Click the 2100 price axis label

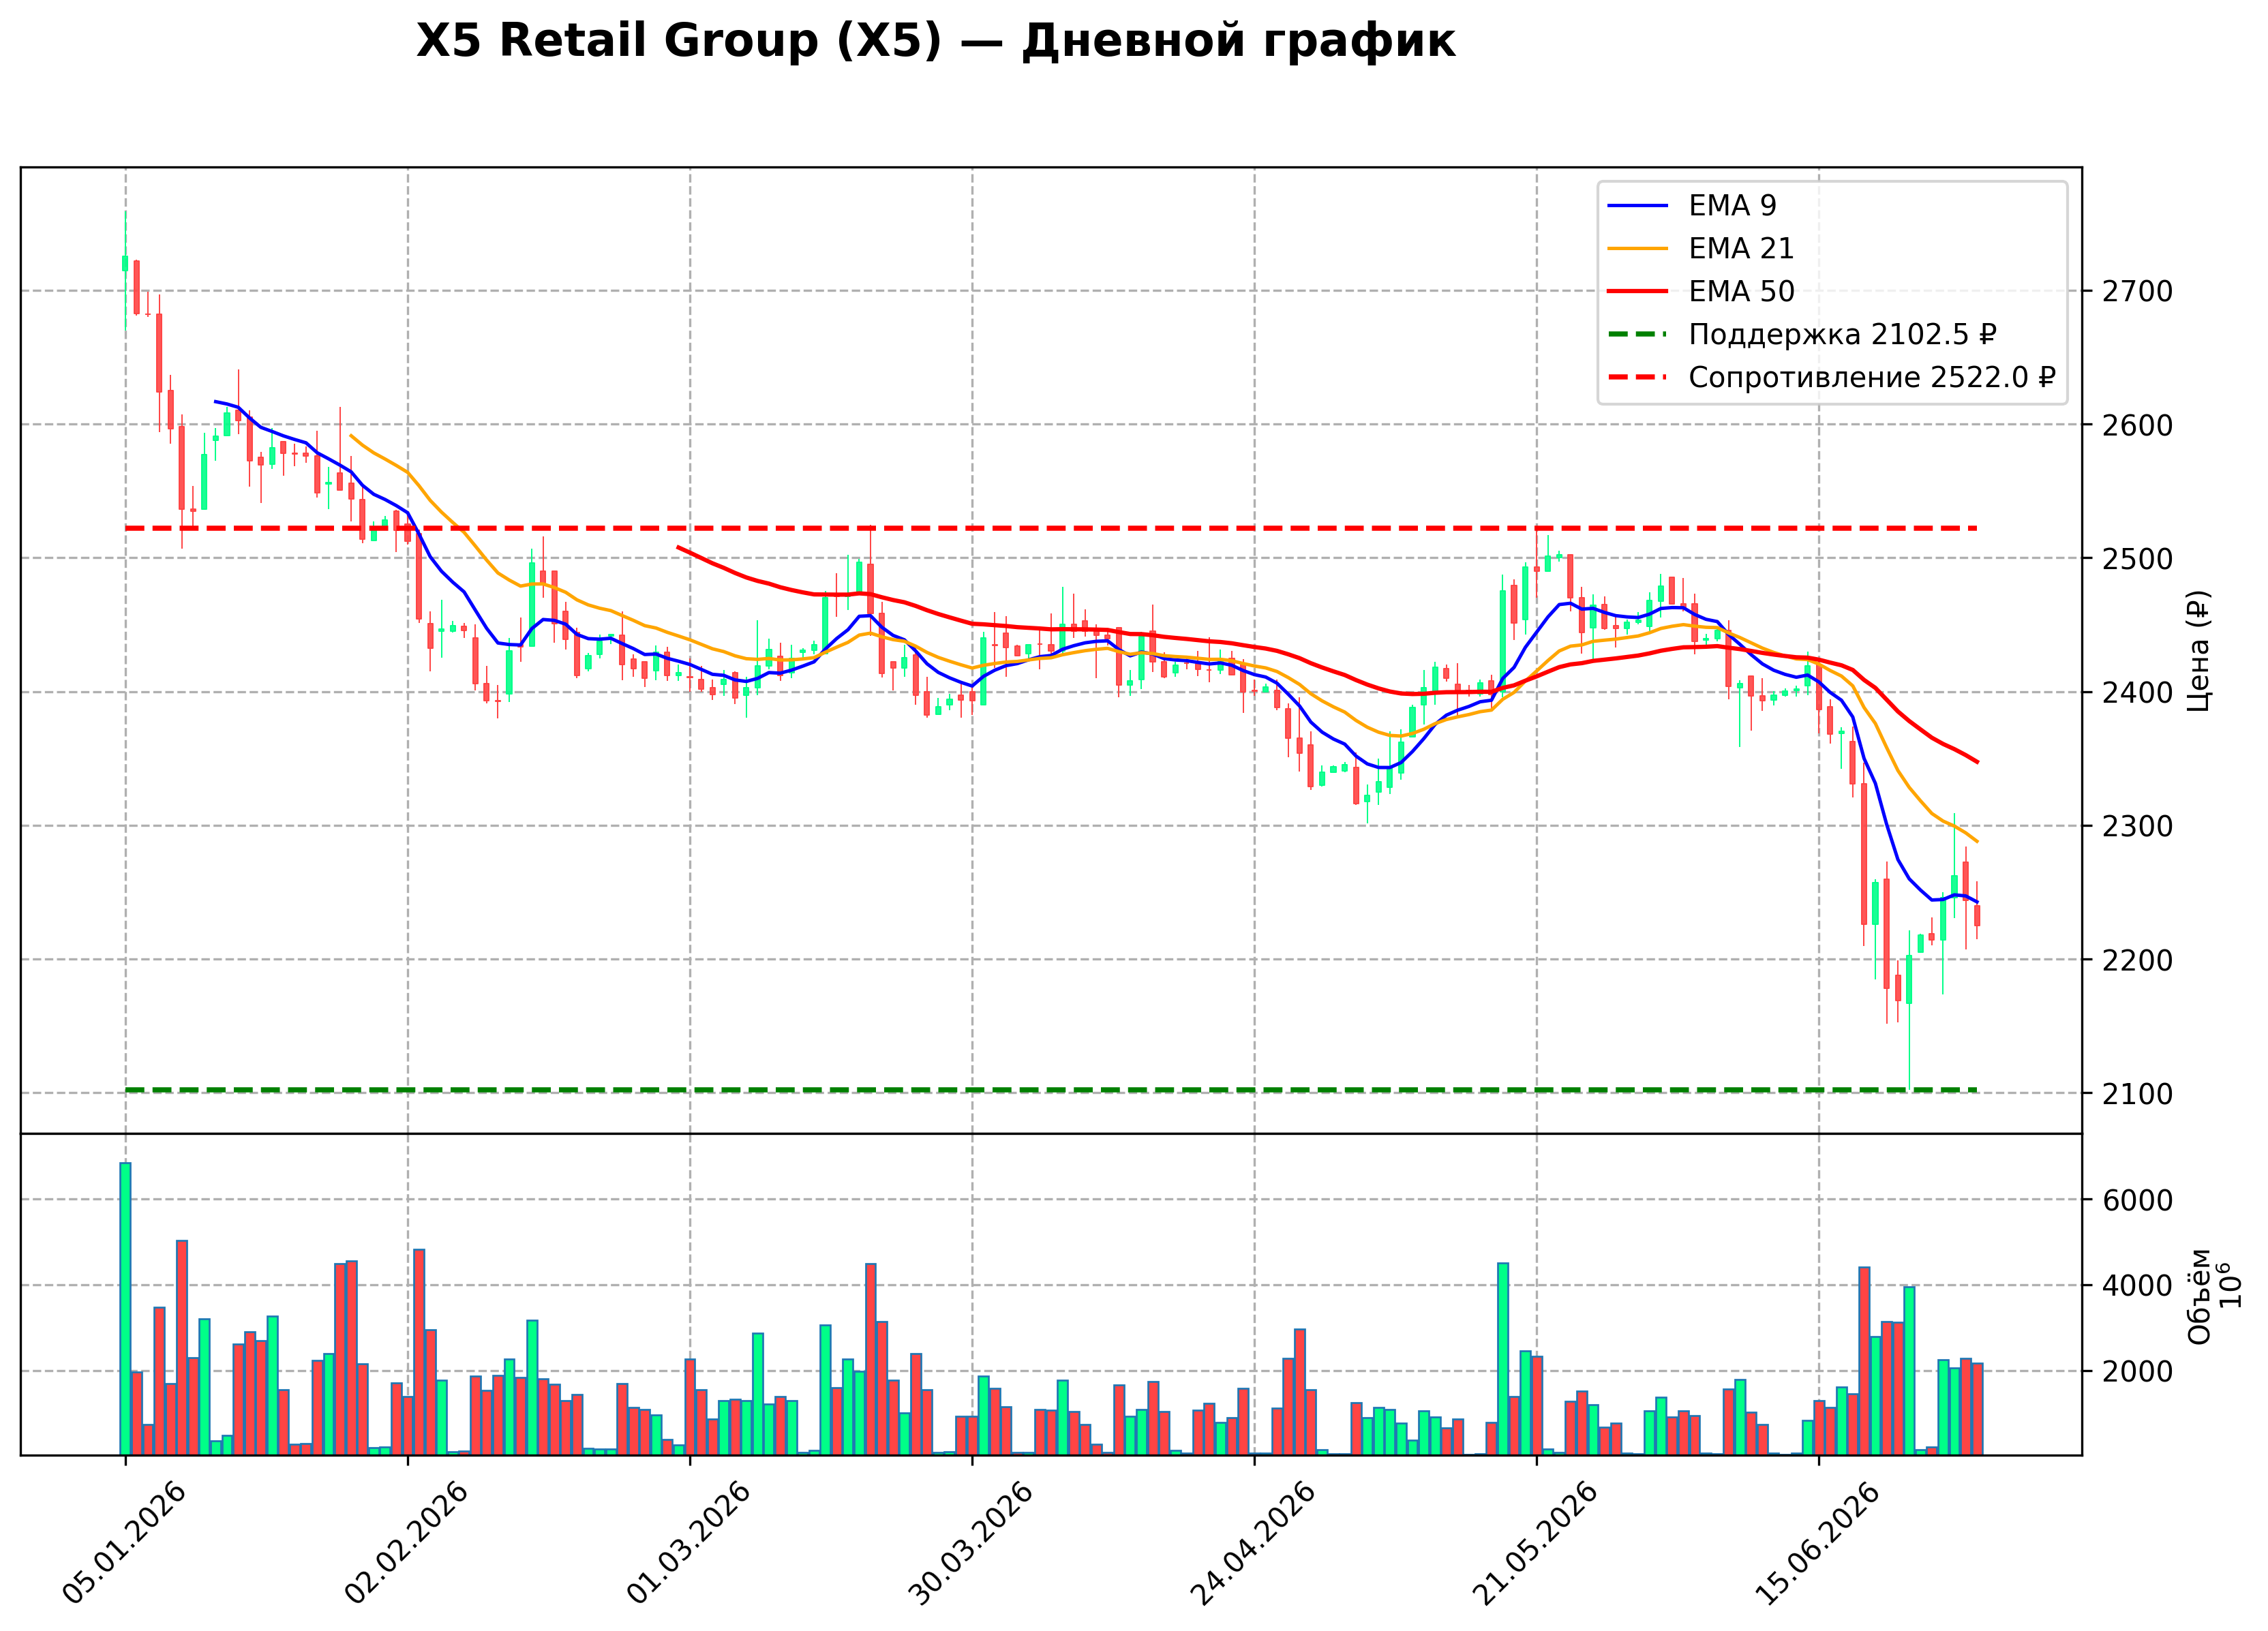click(x=2137, y=1094)
